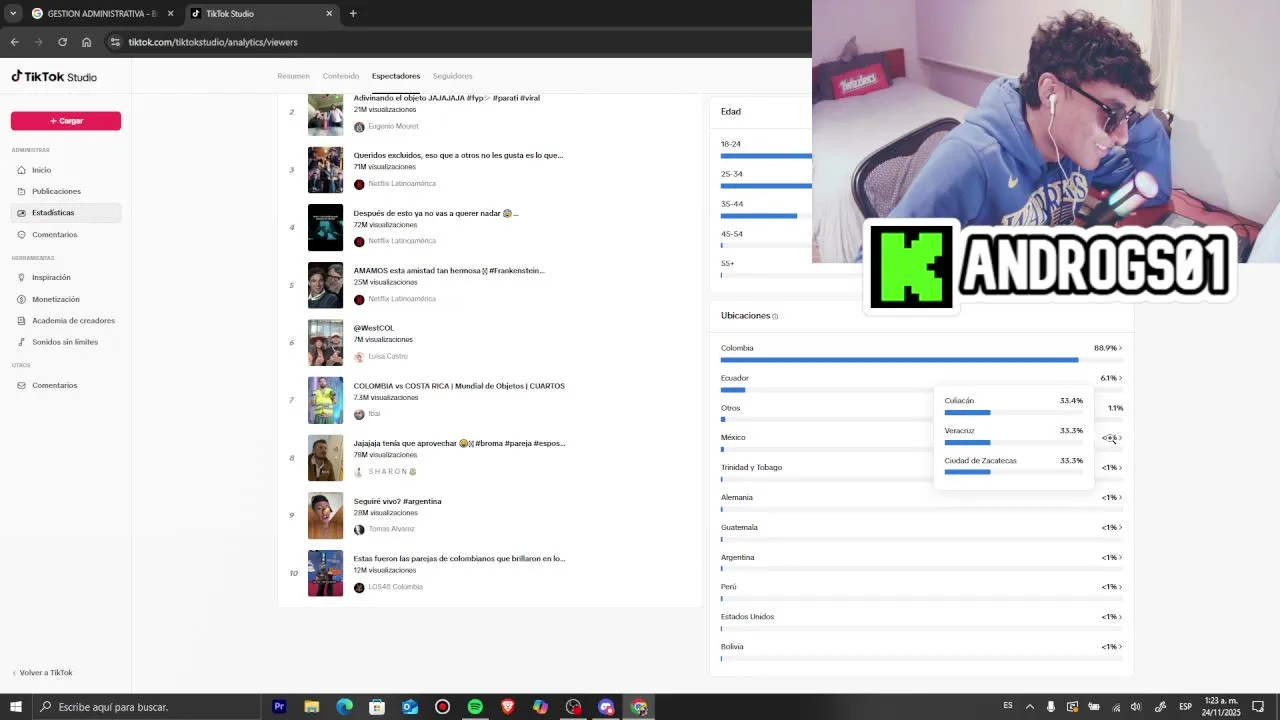Click the Cargar upload button
This screenshot has width=1280, height=720.
pos(66,121)
